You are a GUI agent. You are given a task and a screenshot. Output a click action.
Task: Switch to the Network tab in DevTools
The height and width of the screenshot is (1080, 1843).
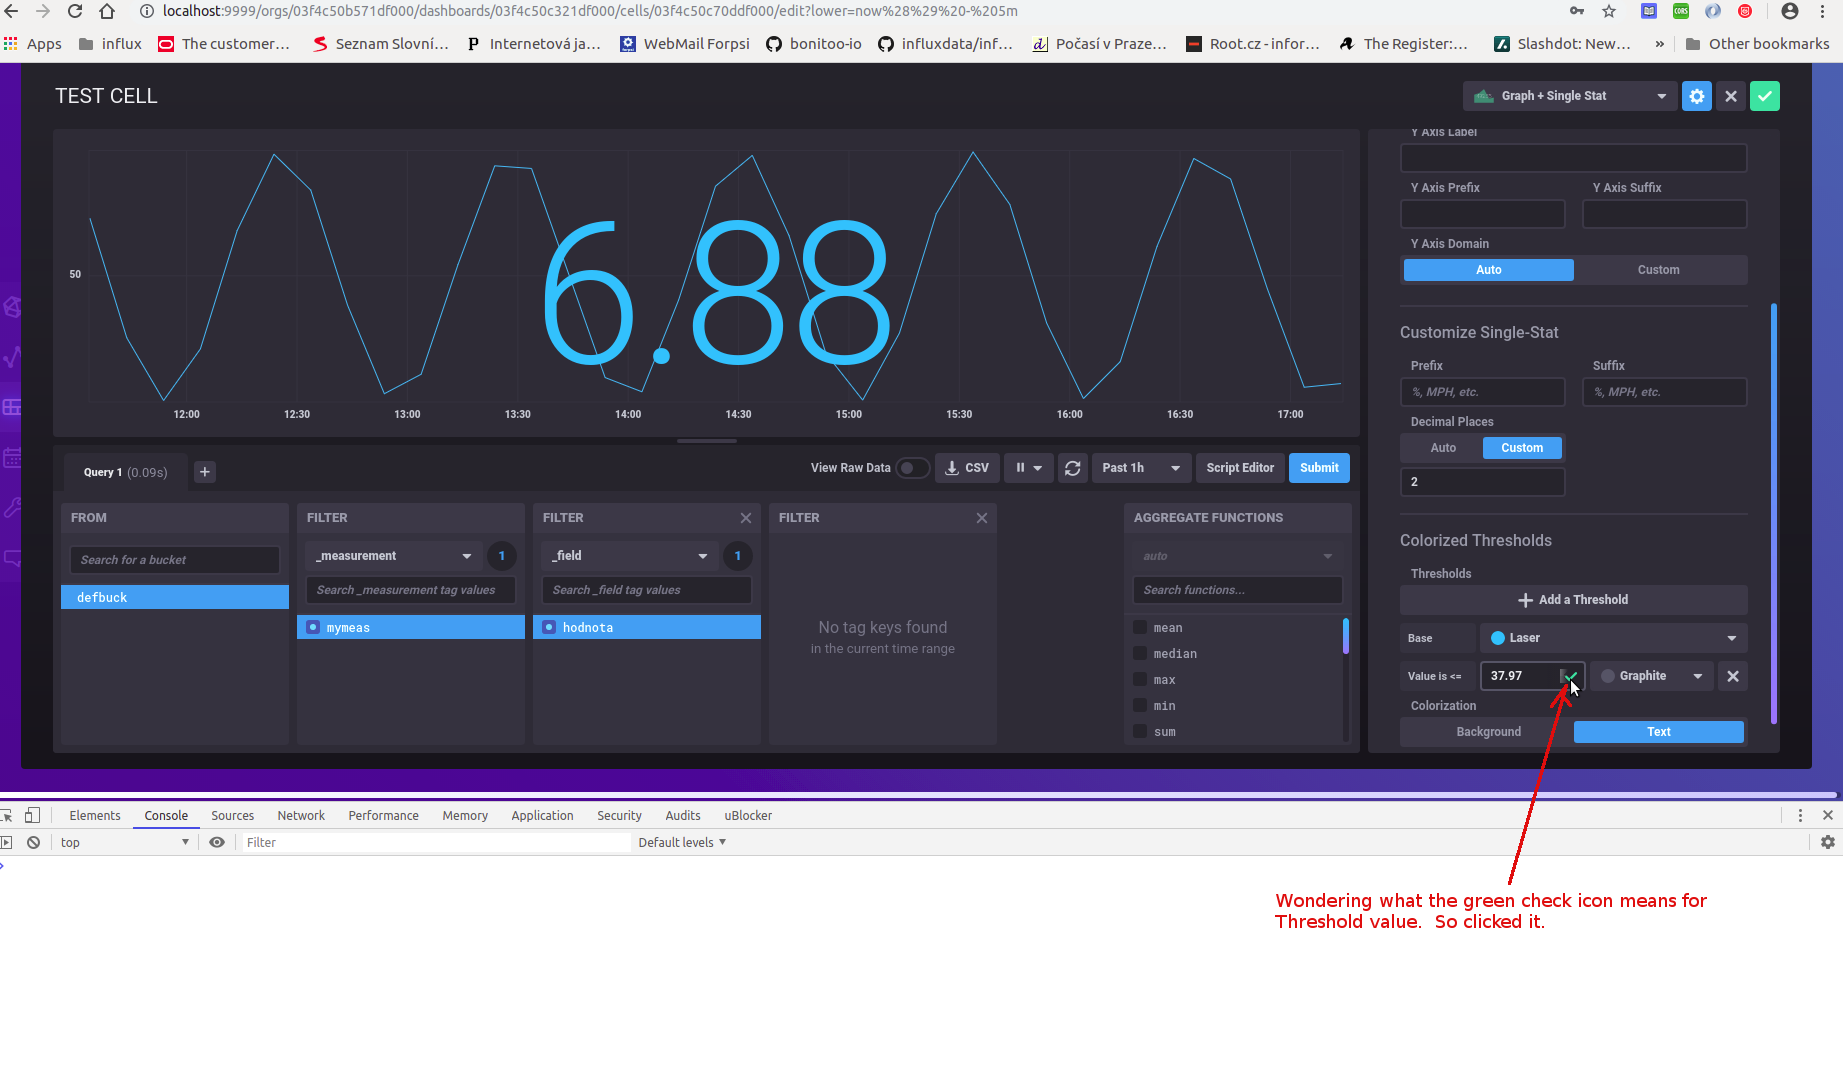click(x=301, y=815)
